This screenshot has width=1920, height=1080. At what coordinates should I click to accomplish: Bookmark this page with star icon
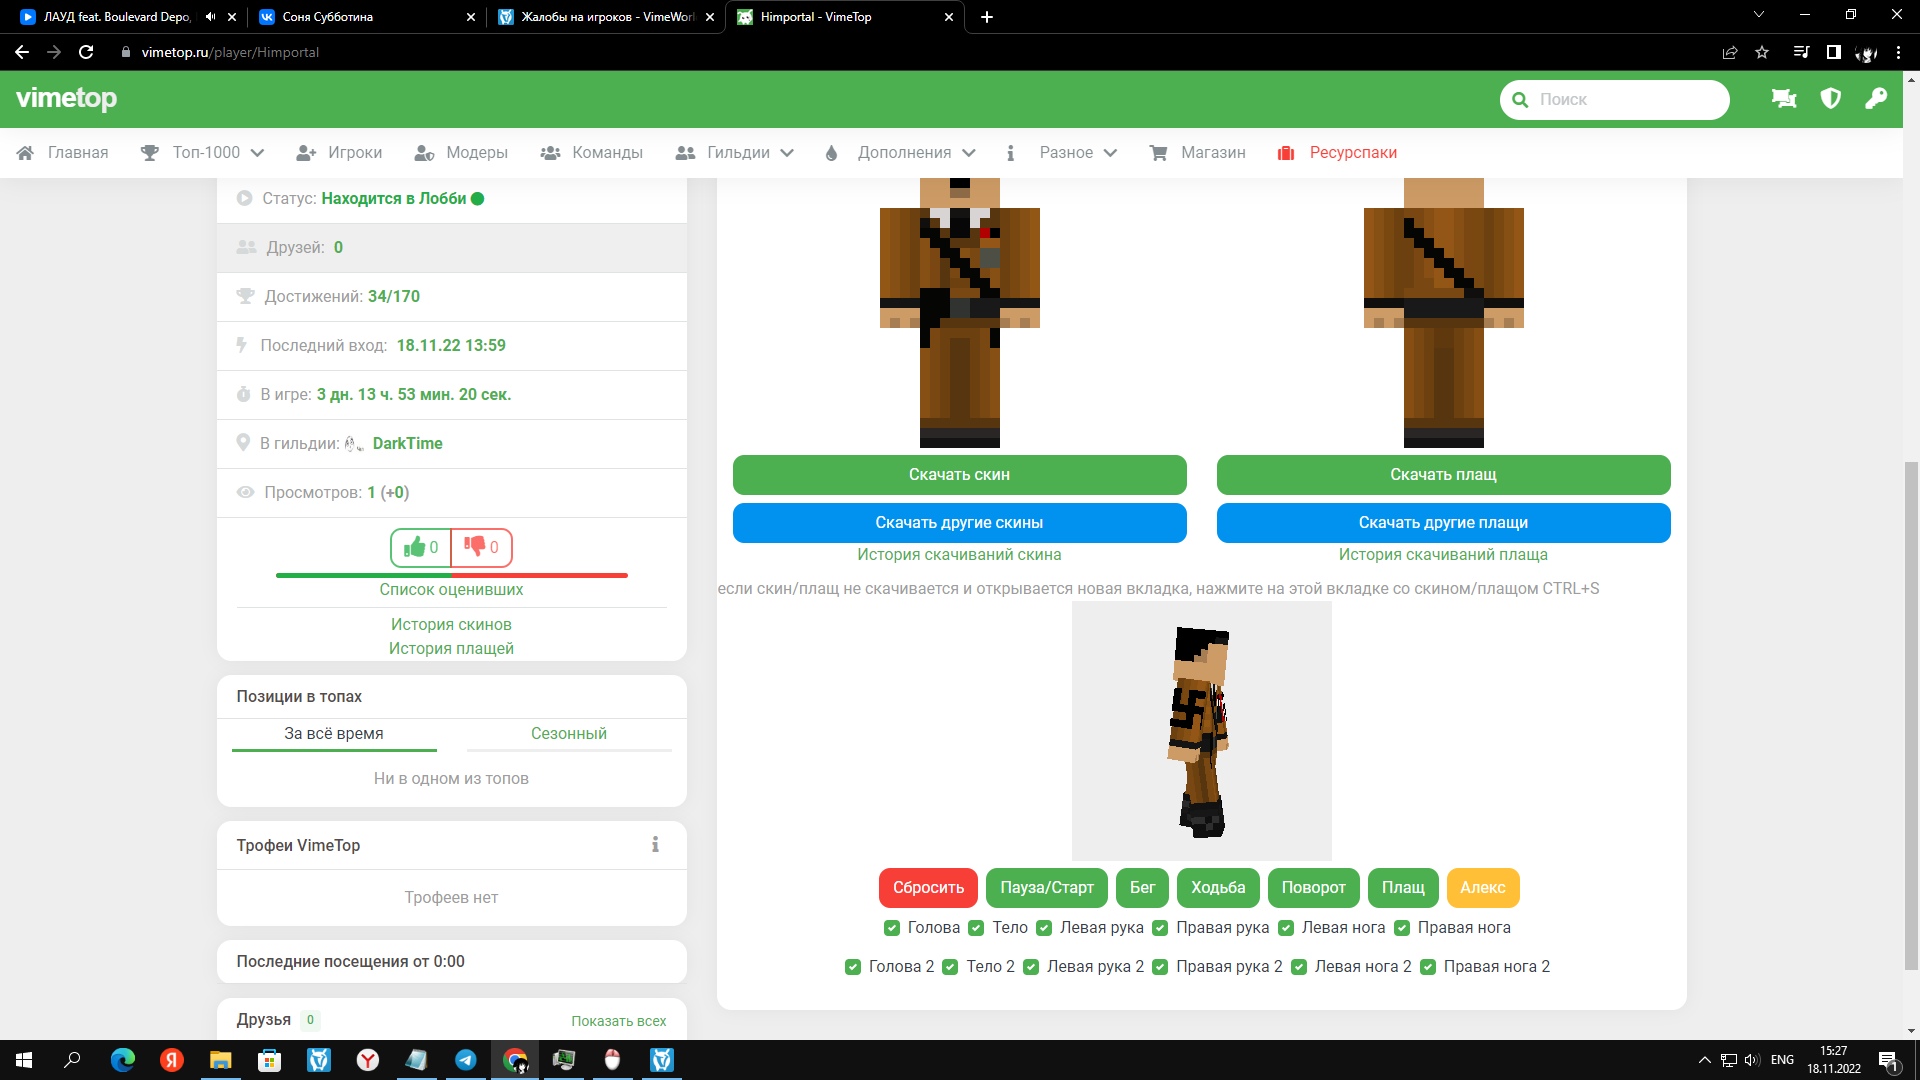(1762, 52)
